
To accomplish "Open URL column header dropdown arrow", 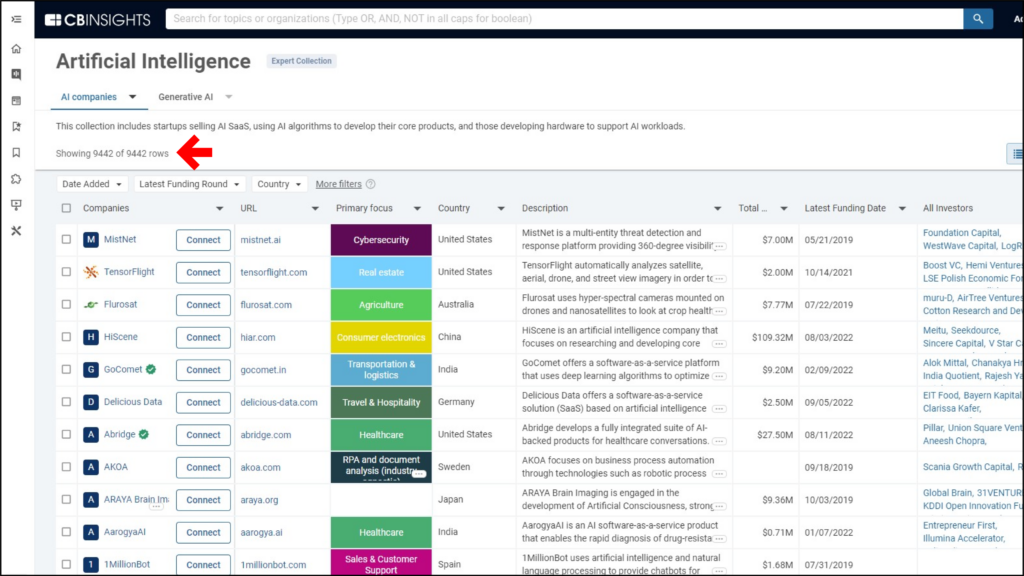I will (x=315, y=208).
